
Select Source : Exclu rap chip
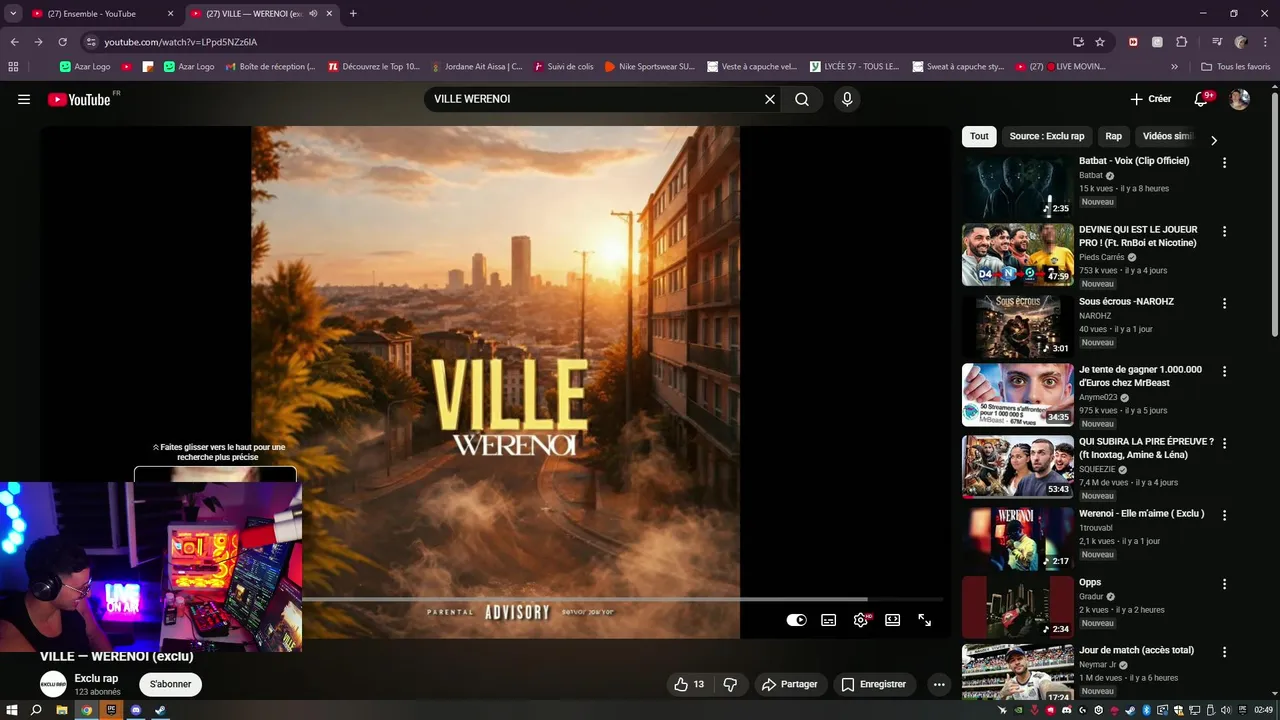coord(1046,136)
